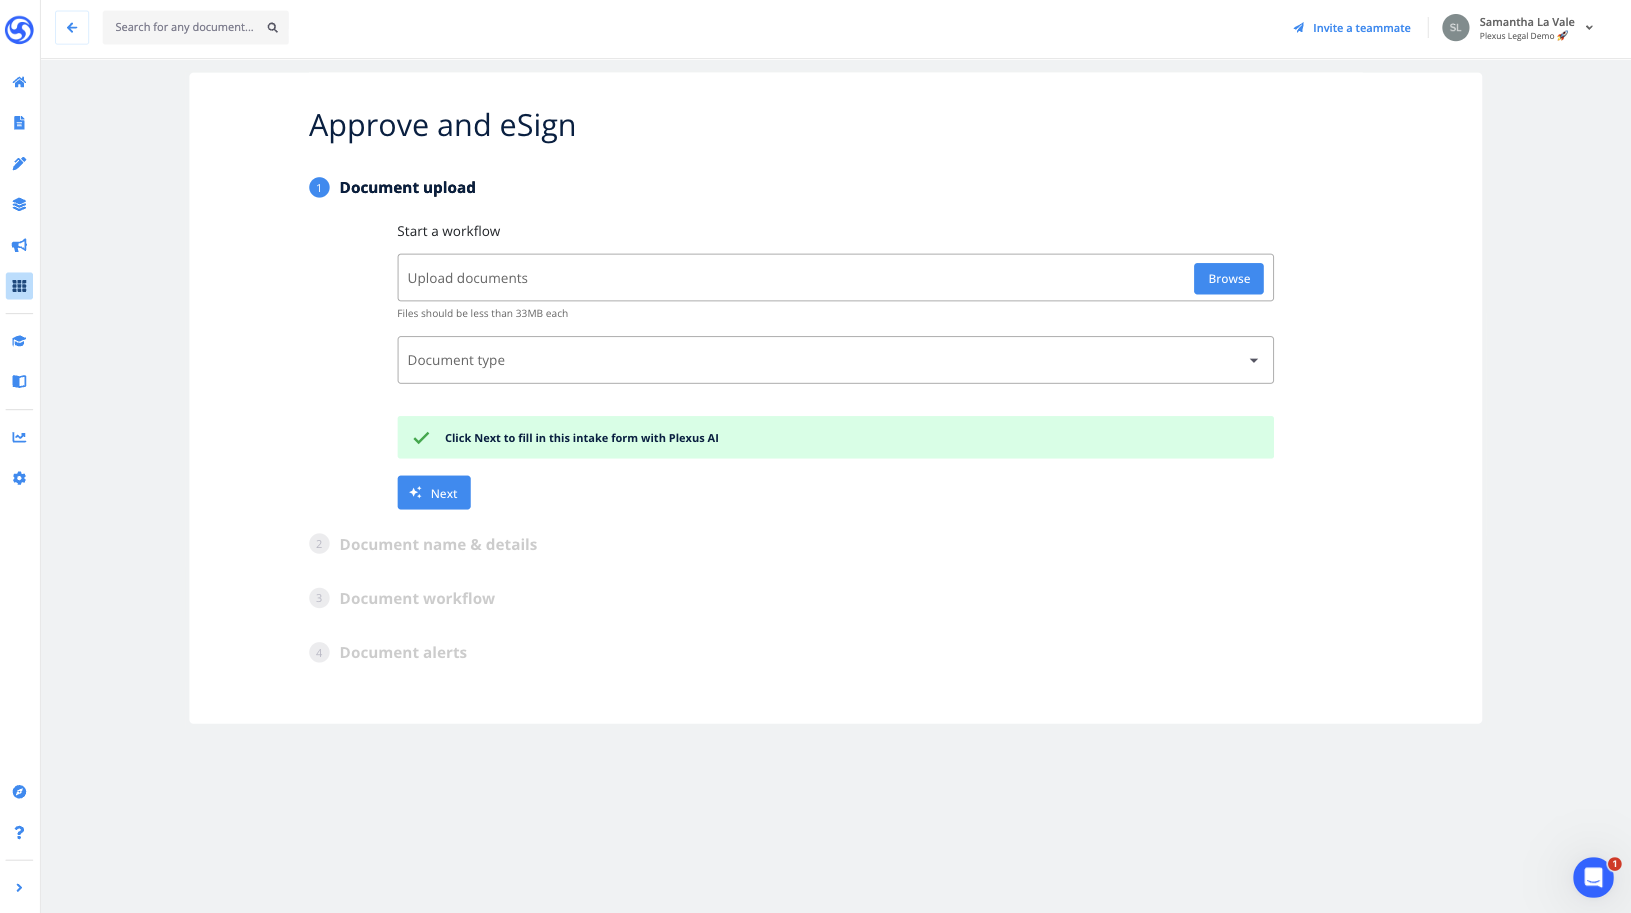Click the 'Click Next to fill in' notice
Image resolution: width=1631 pixels, height=913 pixels.
coord(835,438)
